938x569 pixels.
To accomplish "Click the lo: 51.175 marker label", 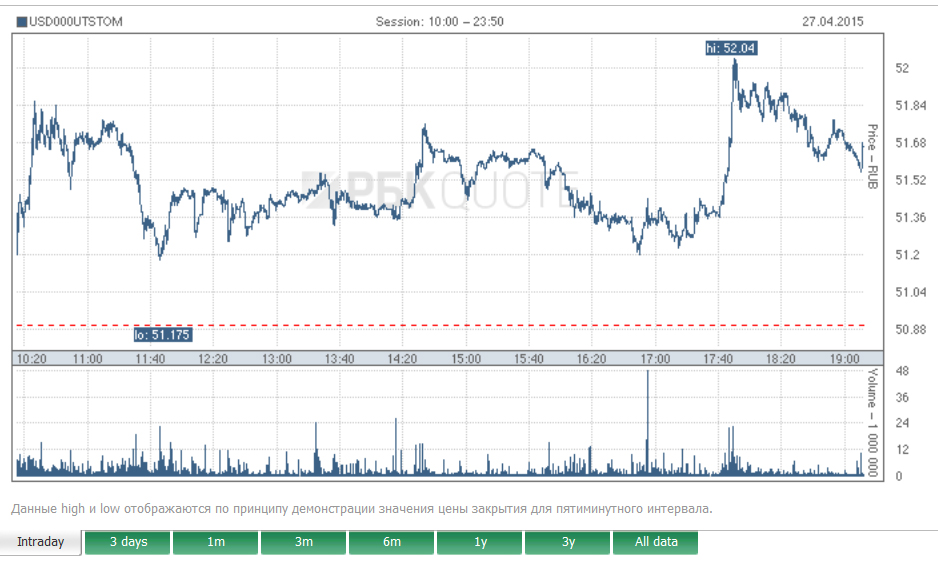I will pyautogui.click(x=162, y=335).
